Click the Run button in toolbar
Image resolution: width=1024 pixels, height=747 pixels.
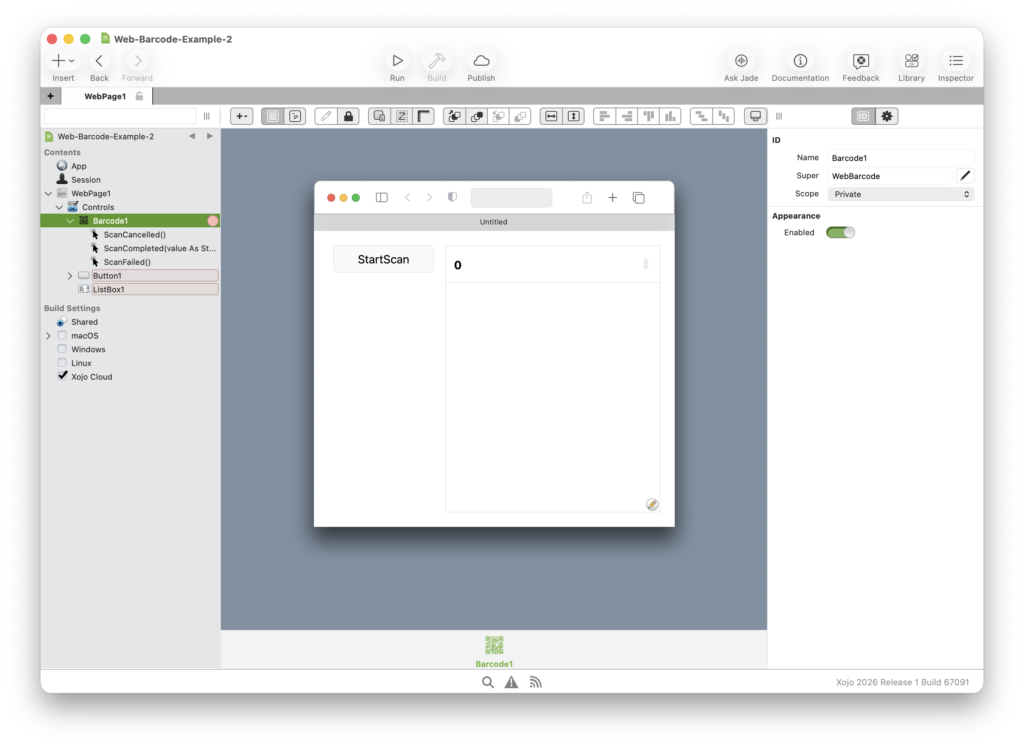point(397,61)
